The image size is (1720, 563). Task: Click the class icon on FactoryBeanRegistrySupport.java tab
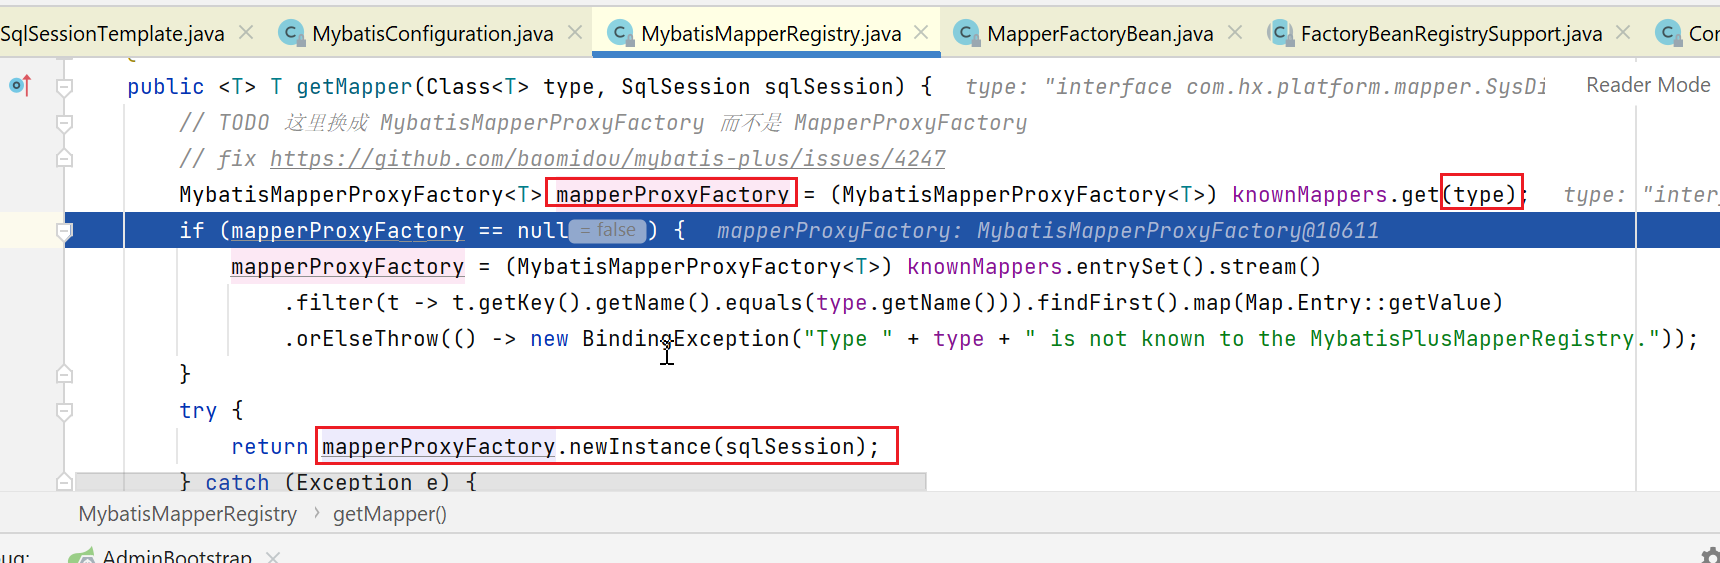[1279, 33]
